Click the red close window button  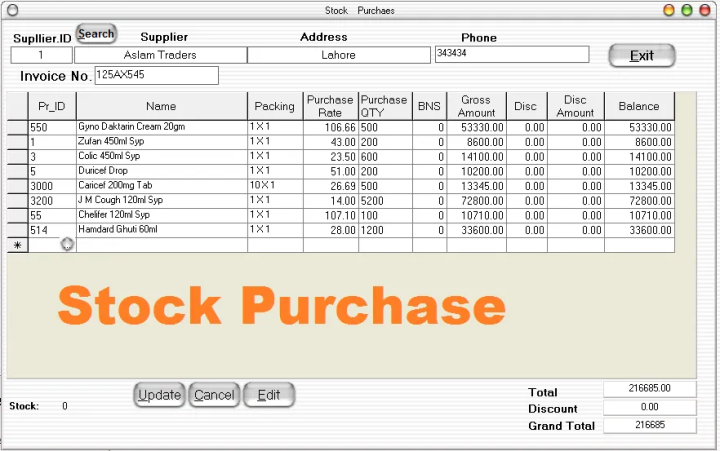click(x=705, y=10)
